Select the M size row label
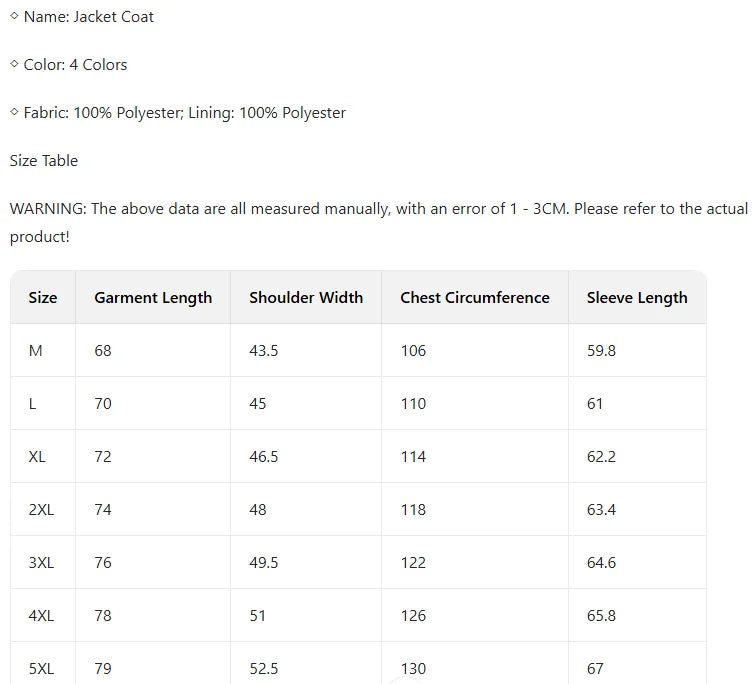Screen dimensions: 755x684 [x=36, y=350]
